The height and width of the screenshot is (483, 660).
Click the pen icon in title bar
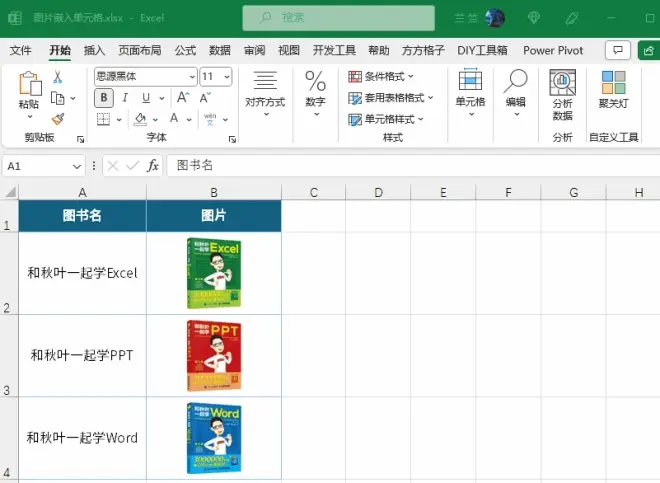click(x=572, y=18)
